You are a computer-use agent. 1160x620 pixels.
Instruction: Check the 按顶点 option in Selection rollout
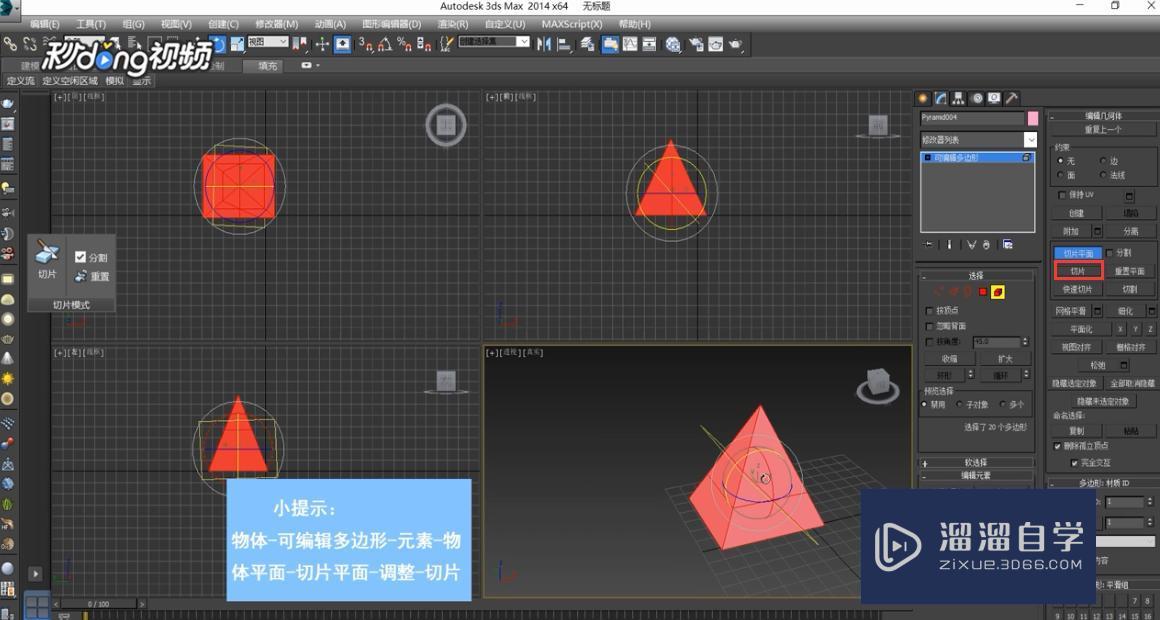pos(929,310)
